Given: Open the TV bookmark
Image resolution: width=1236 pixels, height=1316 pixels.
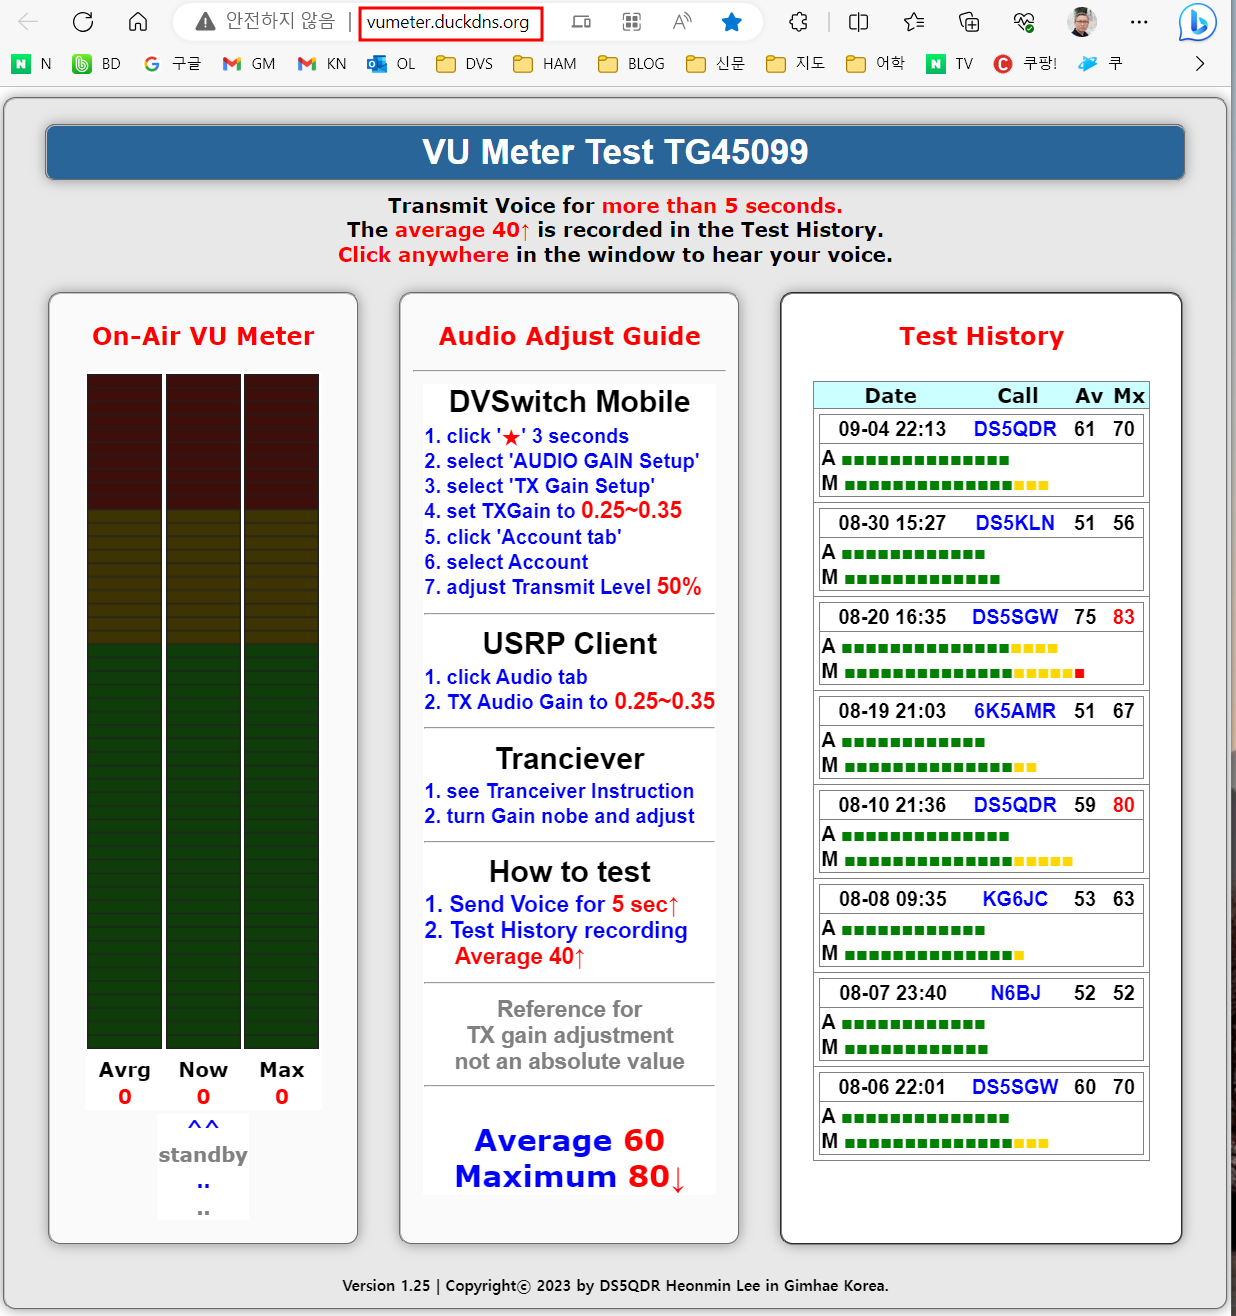Looking at the screenshot, I should tap(950, 64).
